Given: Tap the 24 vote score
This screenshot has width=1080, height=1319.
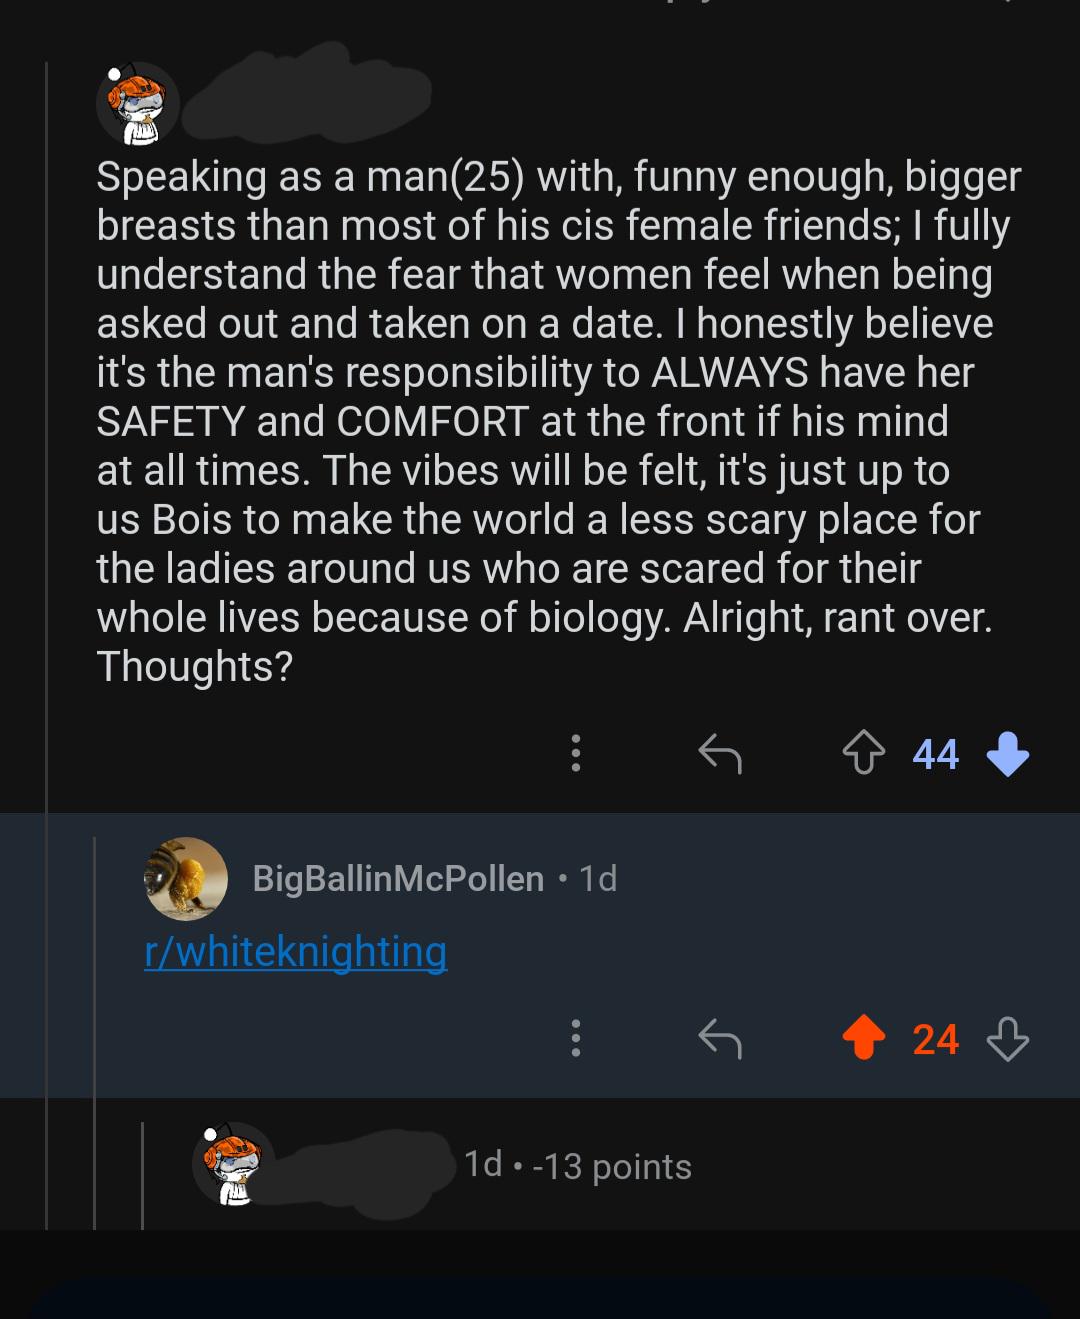Looking at the screenshot, I should (935, 1039).
